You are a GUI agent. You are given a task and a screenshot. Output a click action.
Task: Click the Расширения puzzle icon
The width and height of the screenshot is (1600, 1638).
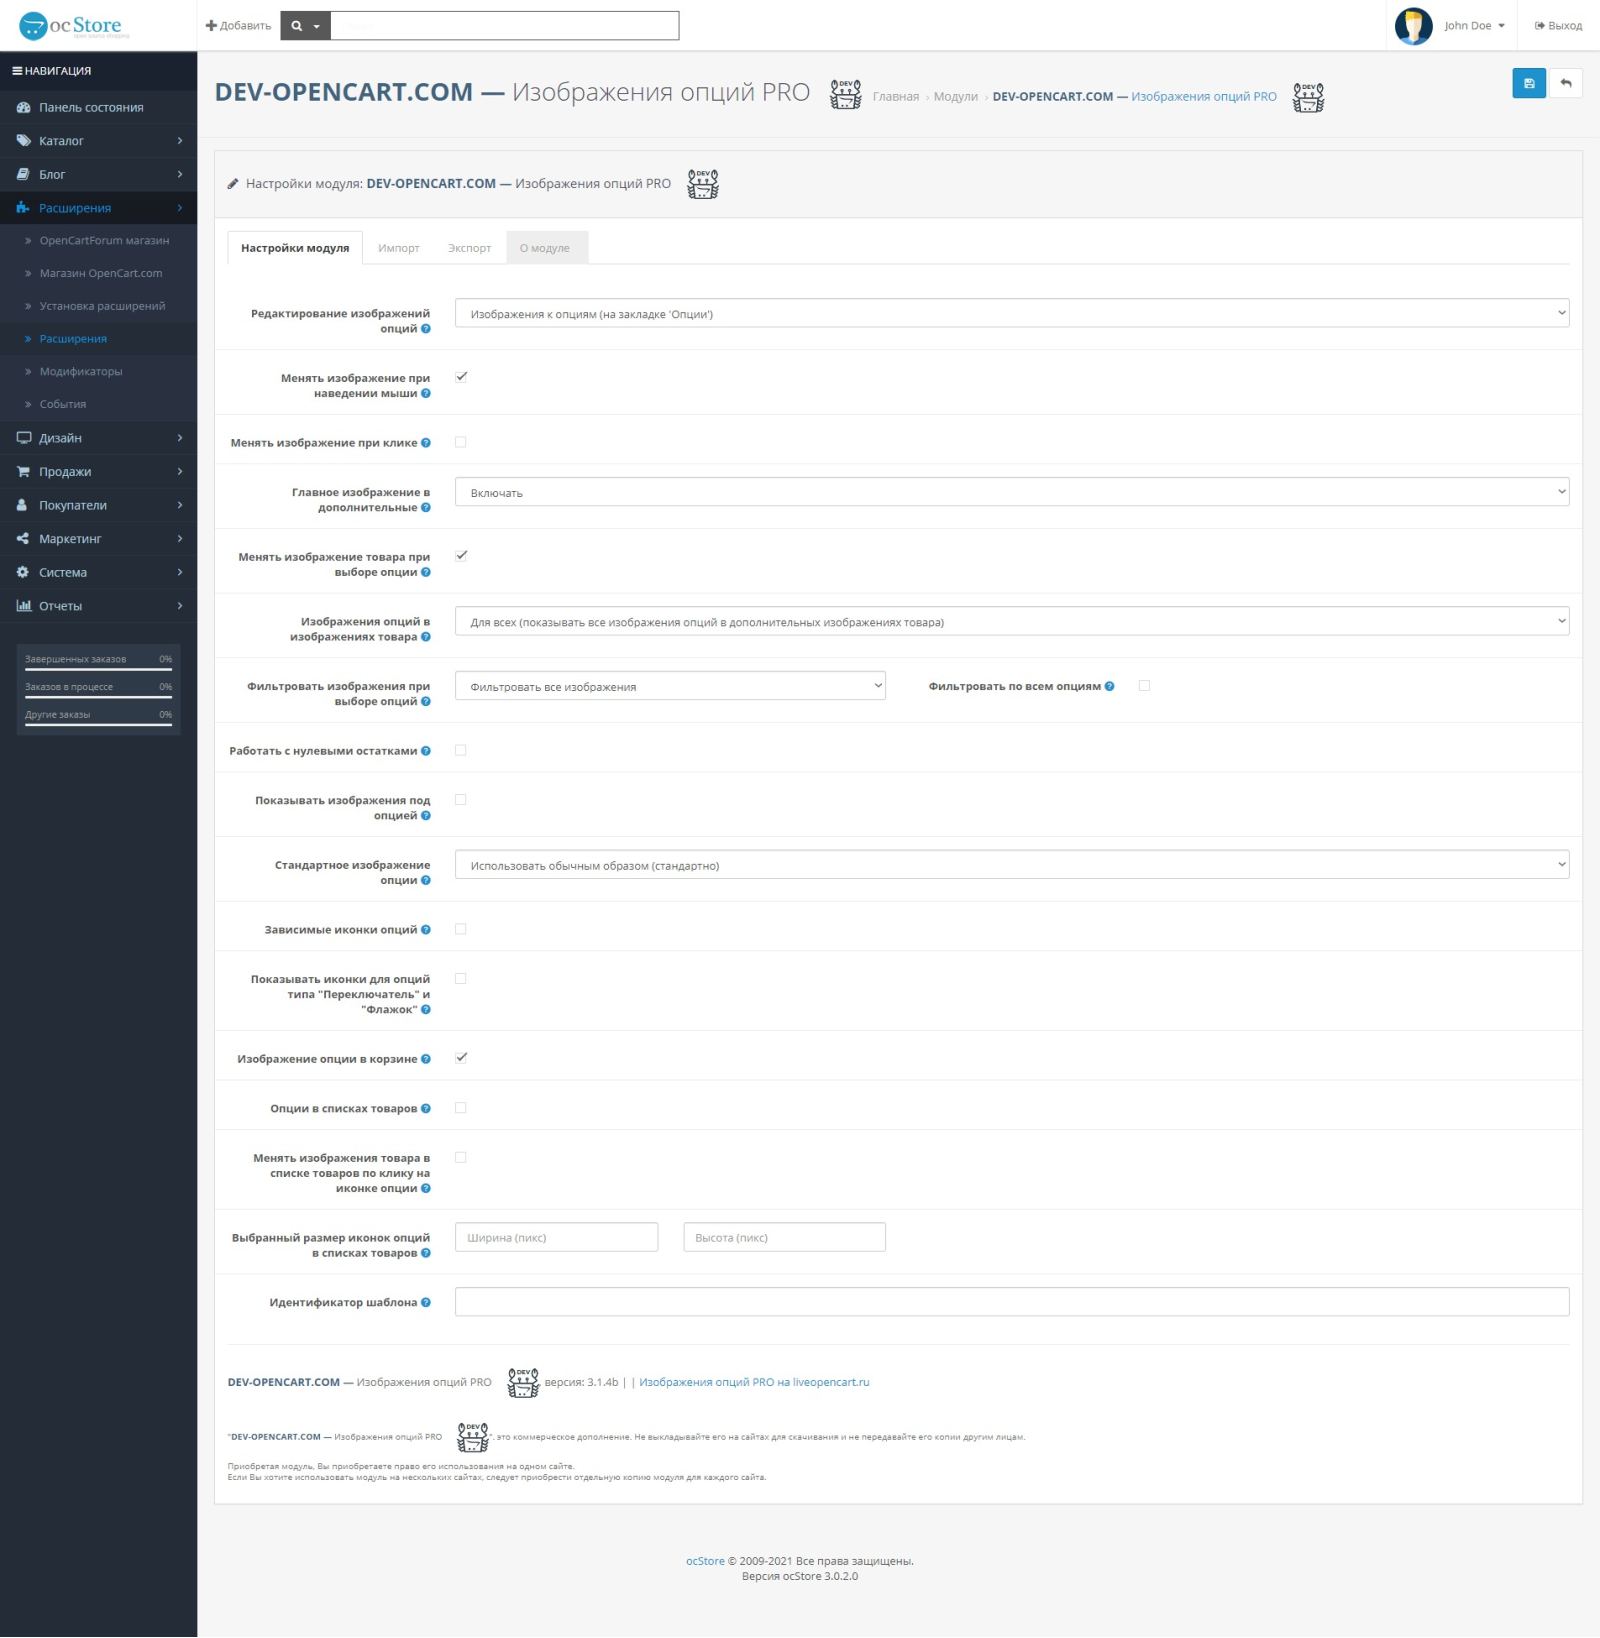point(23,208)
